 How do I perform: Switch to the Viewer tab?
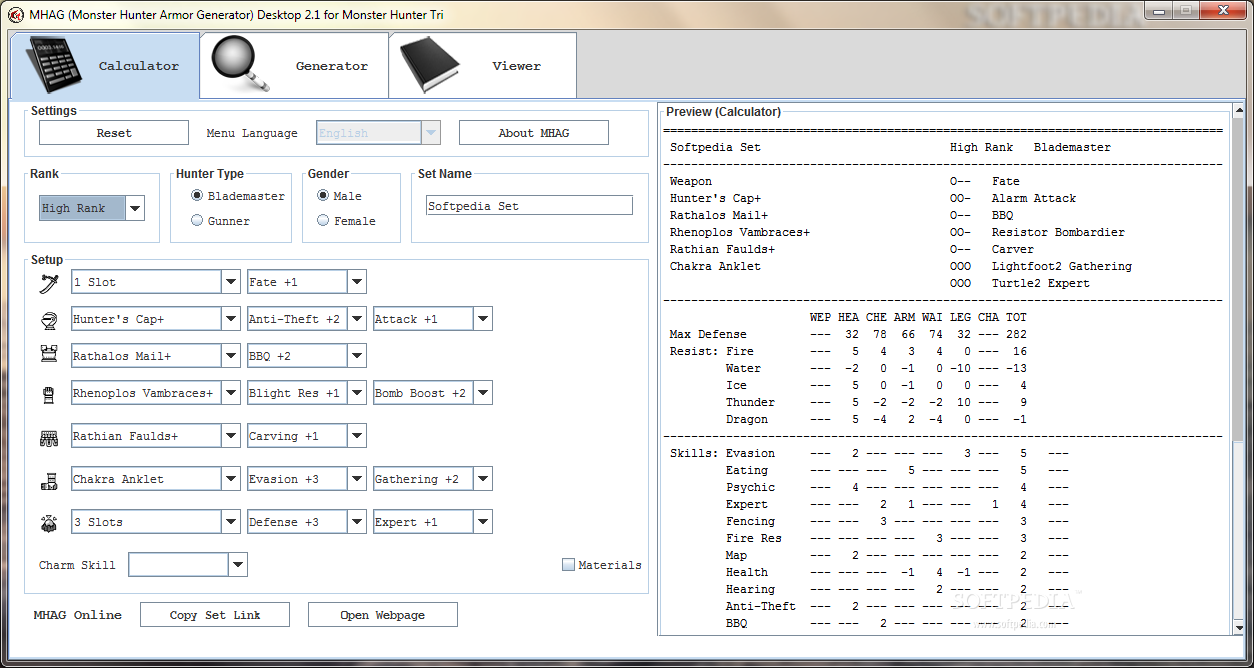click(x=482, y=66)
